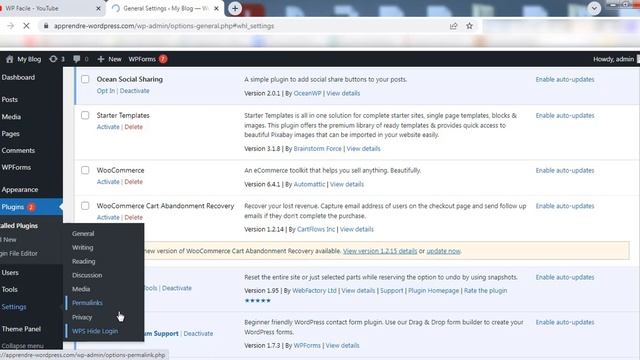The width and height of the screenshot is (640, 360).
Task: Choose Reading in Settings flyout
Action: 84,261
